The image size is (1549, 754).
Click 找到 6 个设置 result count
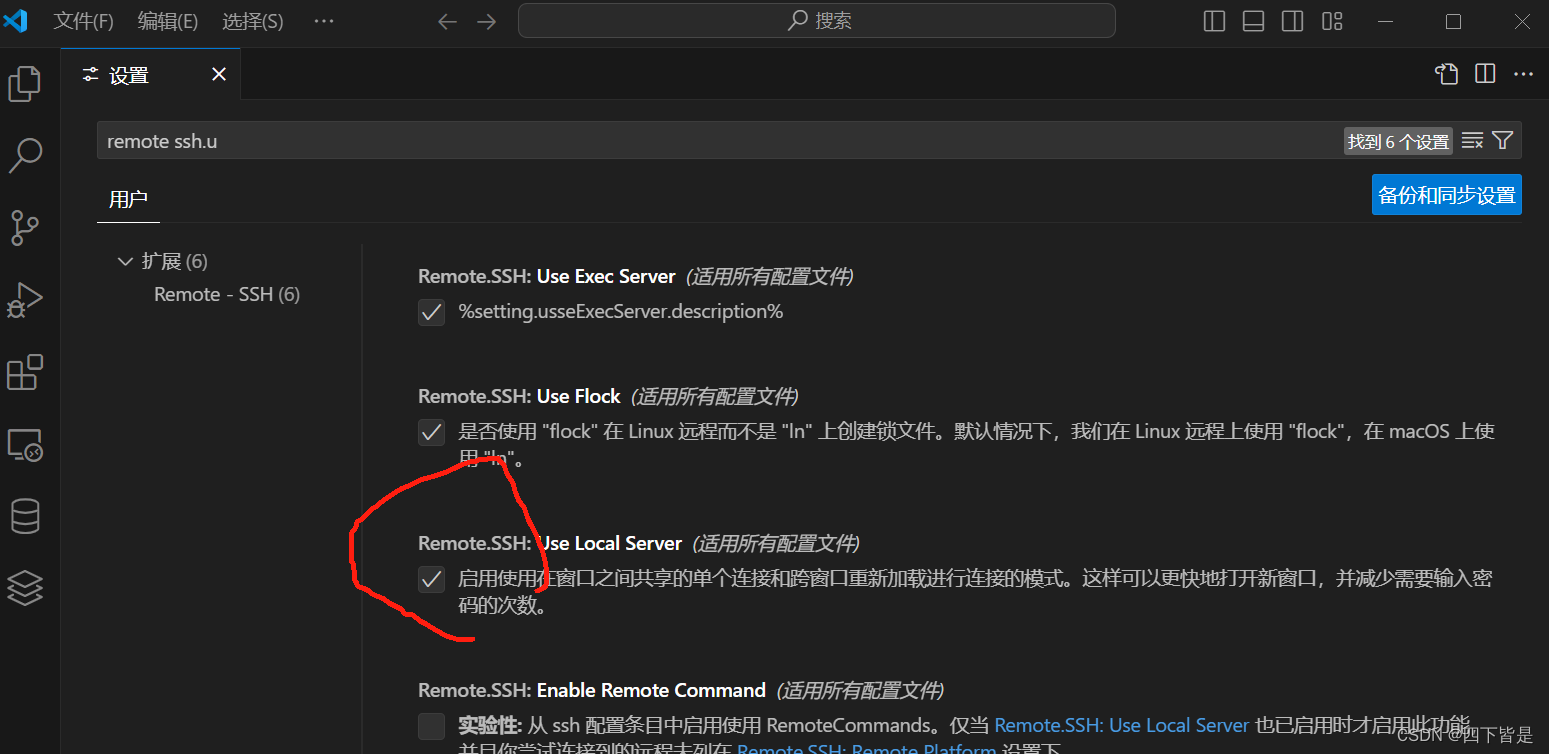coord(1398,142)
